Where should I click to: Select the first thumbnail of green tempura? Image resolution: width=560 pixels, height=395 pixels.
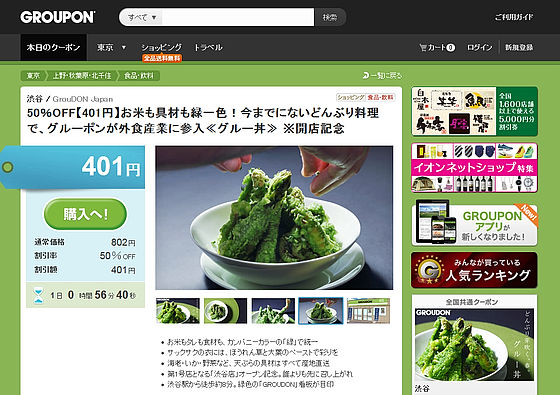coord(178,311)
